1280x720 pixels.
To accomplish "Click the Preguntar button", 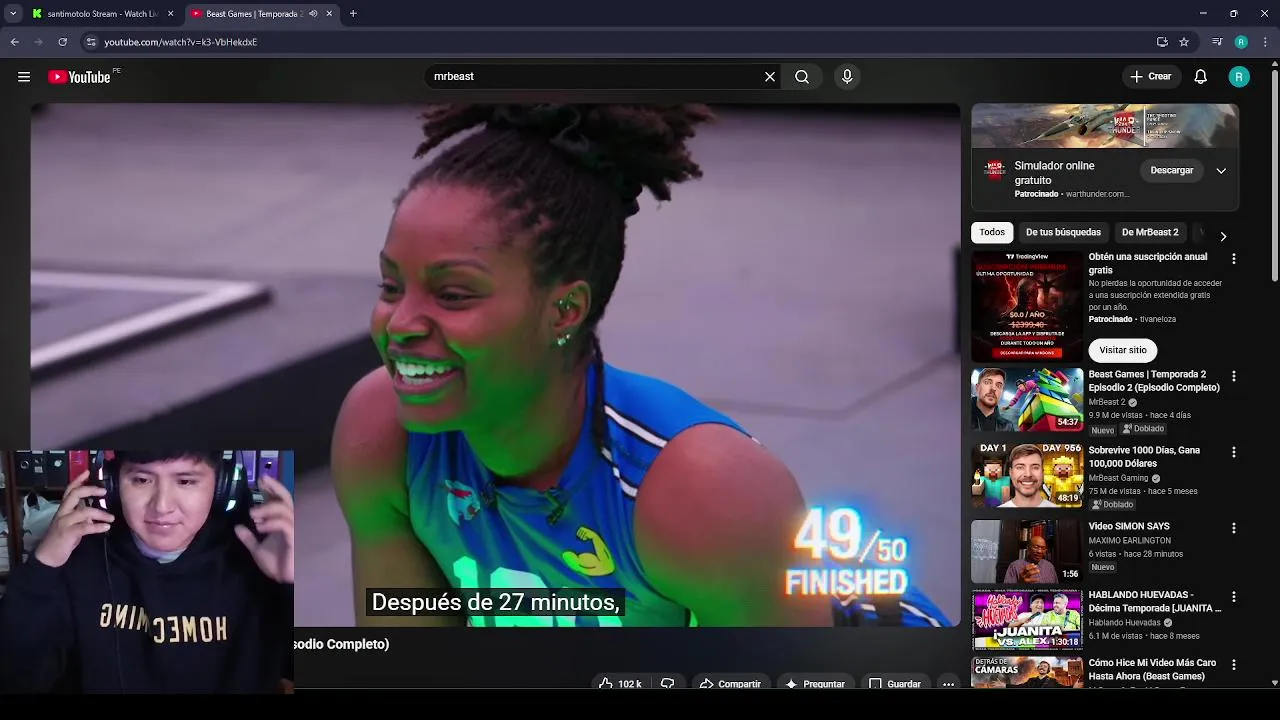I will coord(815,684).
